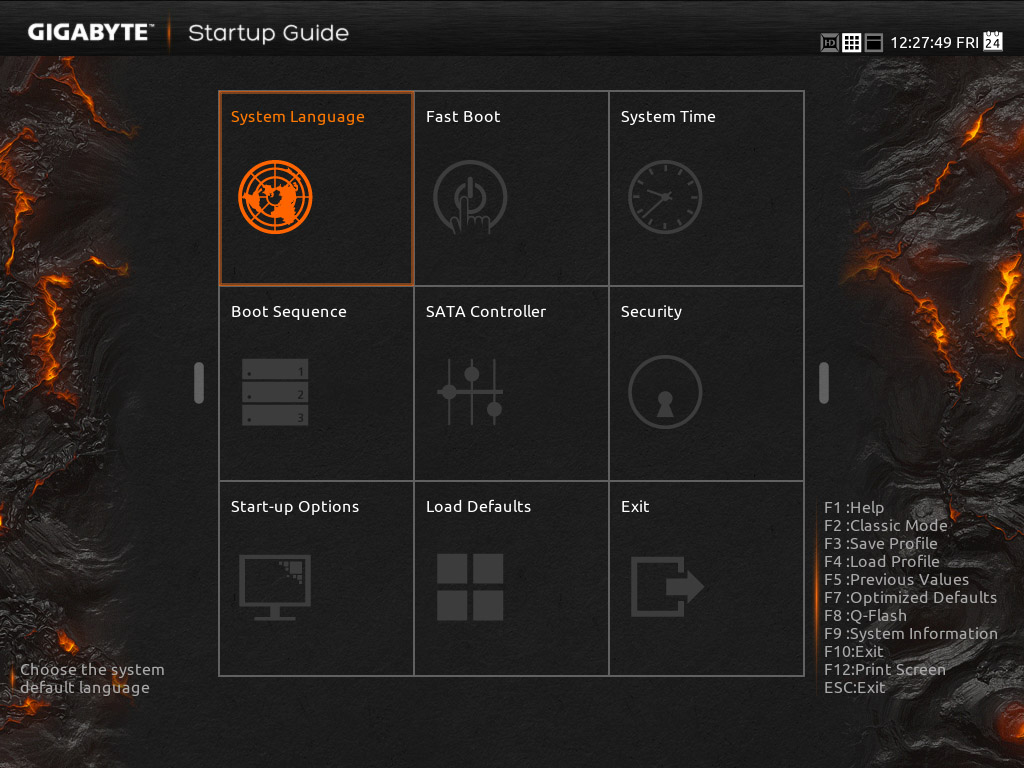Select the Startup Guide grid view icon
This screenshot has height=768, width=1024.
coord(852,43)
